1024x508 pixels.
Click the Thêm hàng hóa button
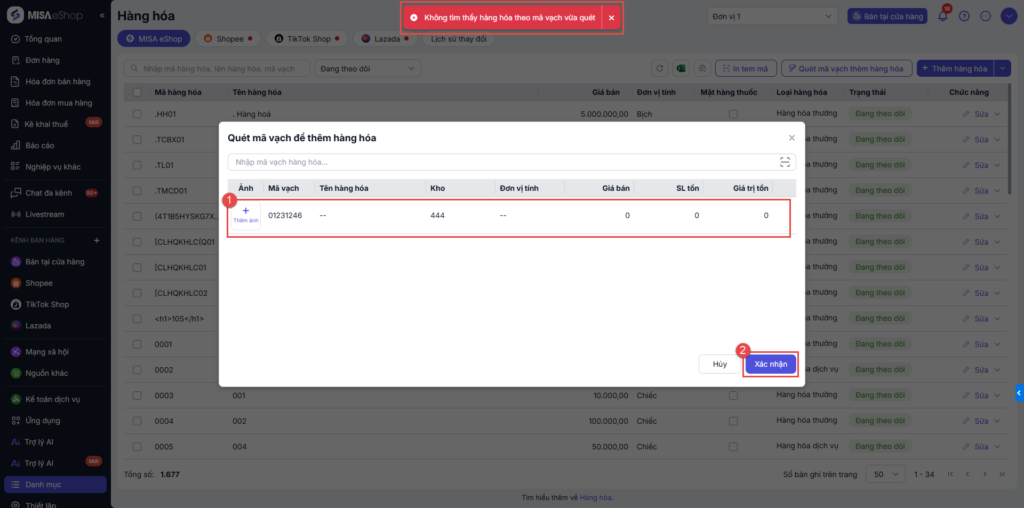coord(955,69)
